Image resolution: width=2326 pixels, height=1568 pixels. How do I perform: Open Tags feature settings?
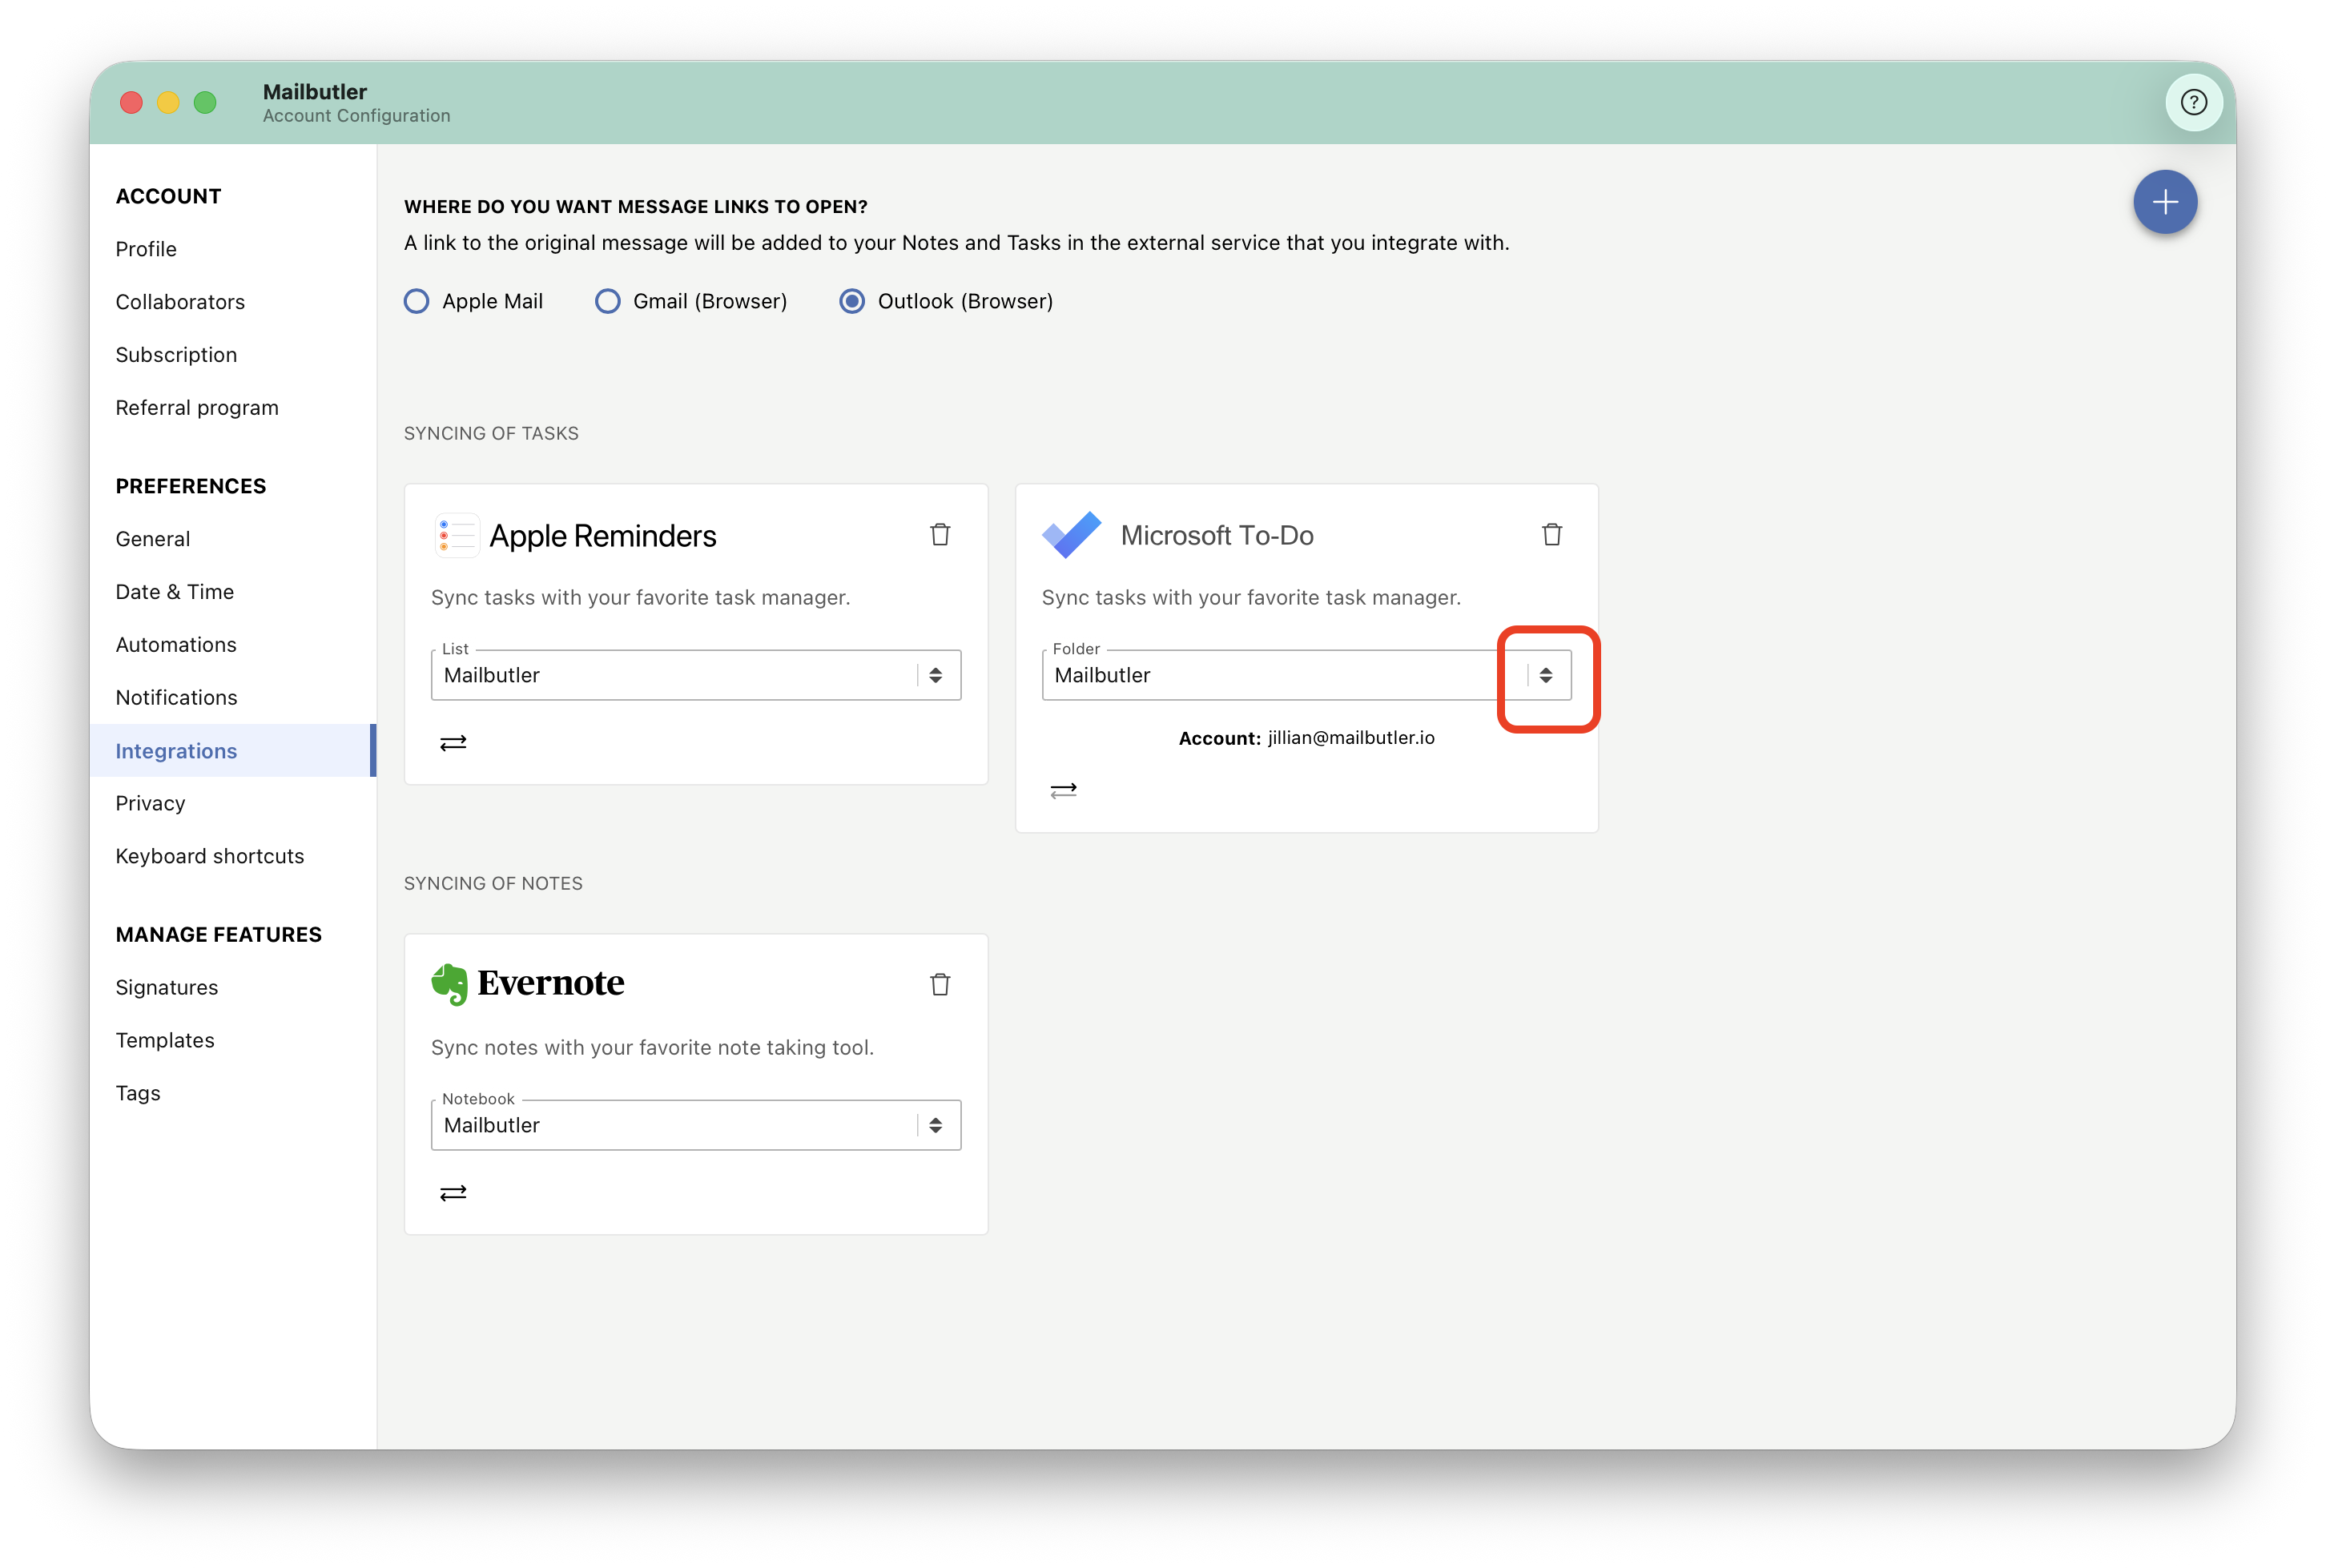click(x=138, y=1094)
